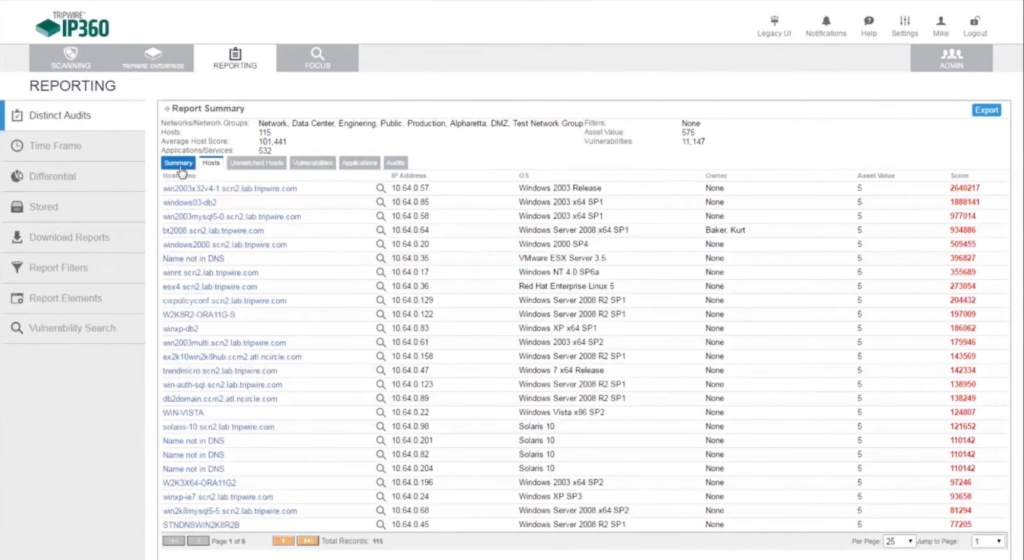The height and width of the screenshot is (560, 1024).
Task: Click the magnifier icon for 10.64.0.20
Action: pyautogui.click(x=381, y=245)
